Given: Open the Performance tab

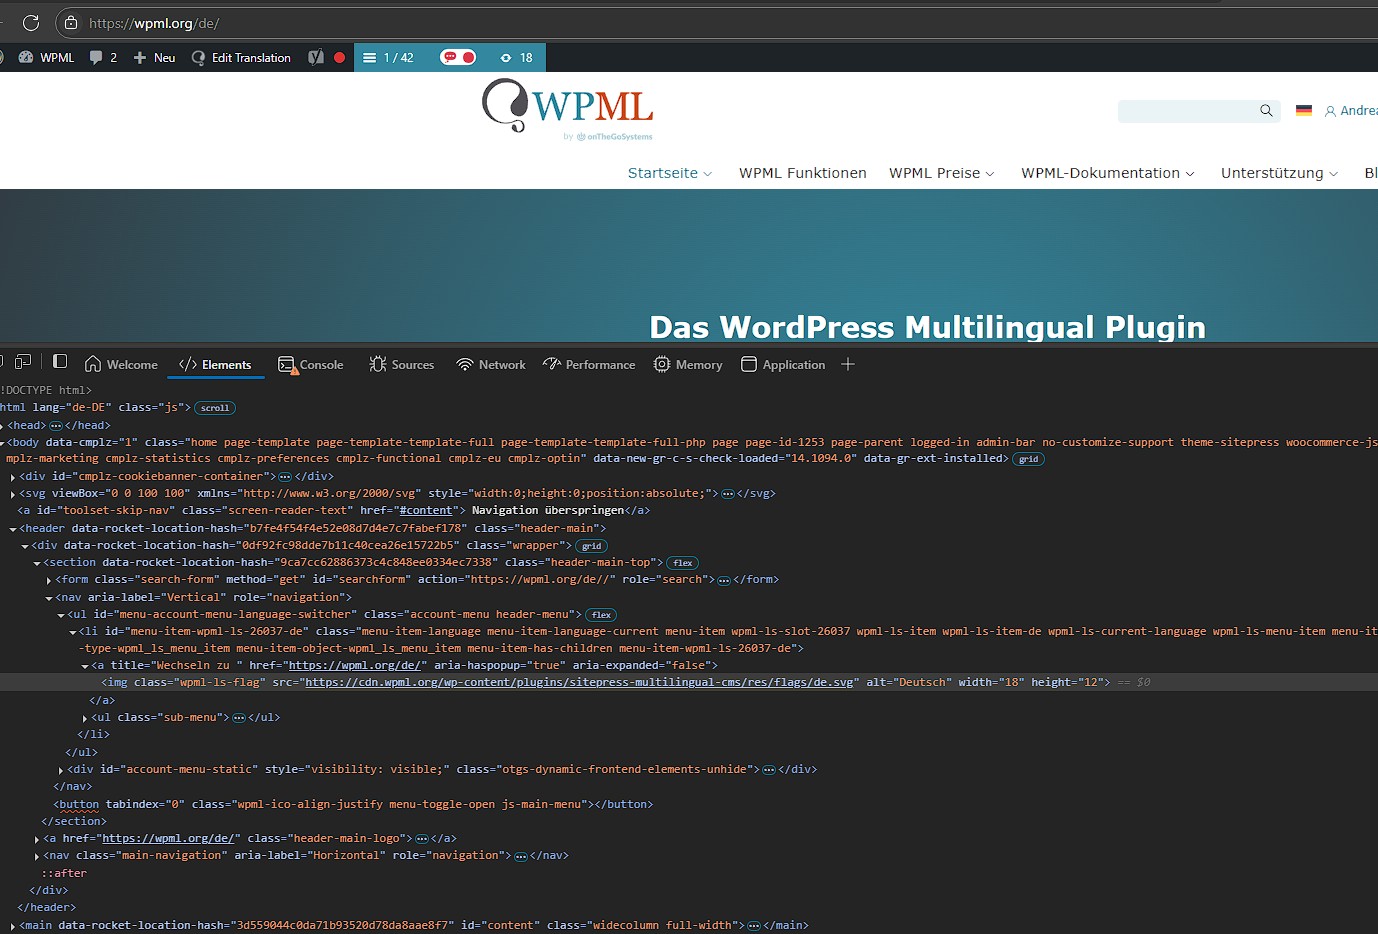Looking at the screenshot, I should [x=589, y=365].
